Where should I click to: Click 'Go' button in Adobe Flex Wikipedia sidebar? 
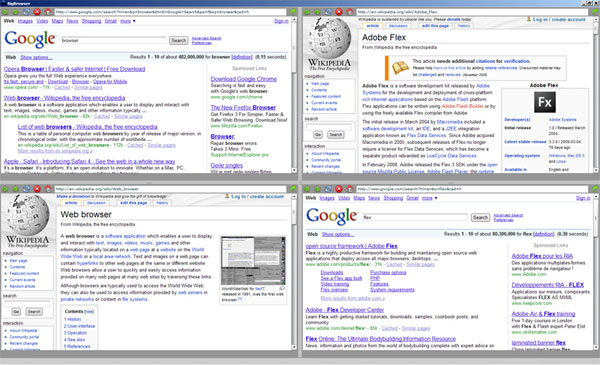pyautogui.click(x=318, y=135)
